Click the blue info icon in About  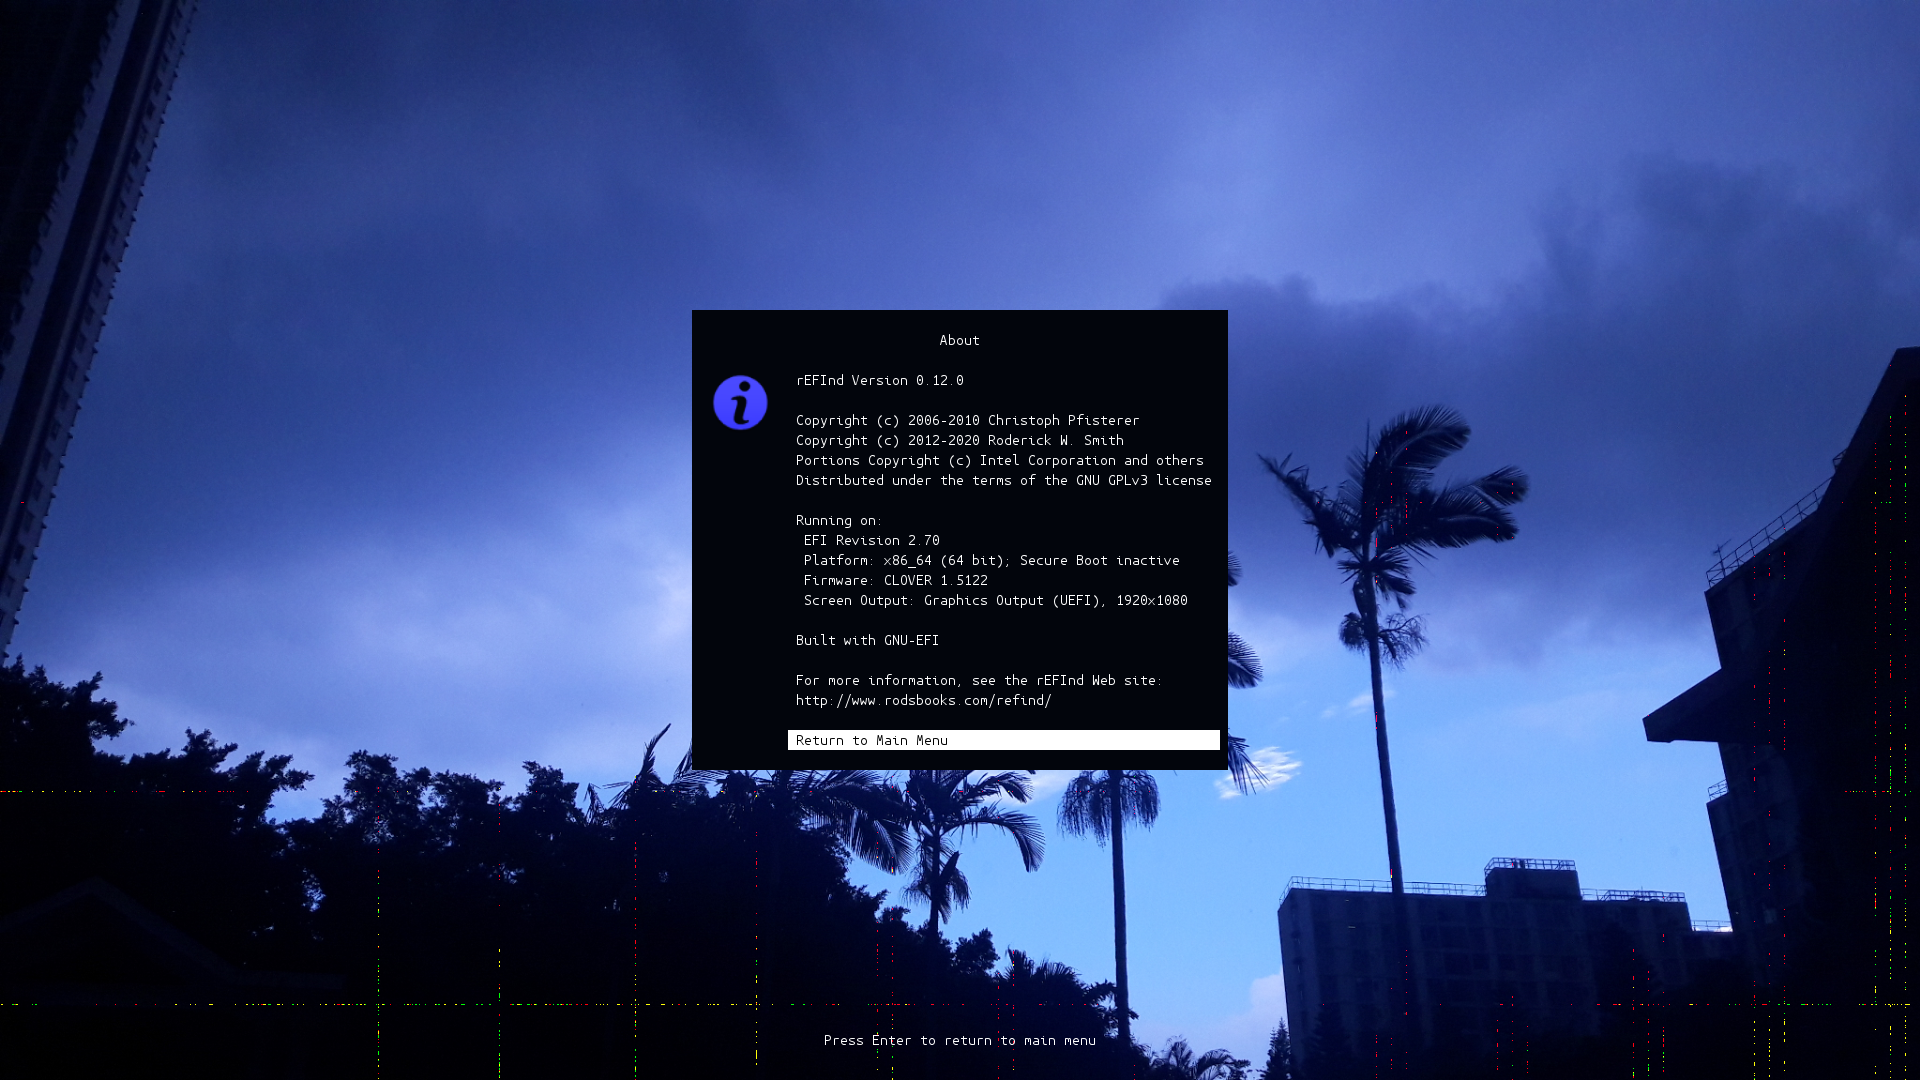740,402
